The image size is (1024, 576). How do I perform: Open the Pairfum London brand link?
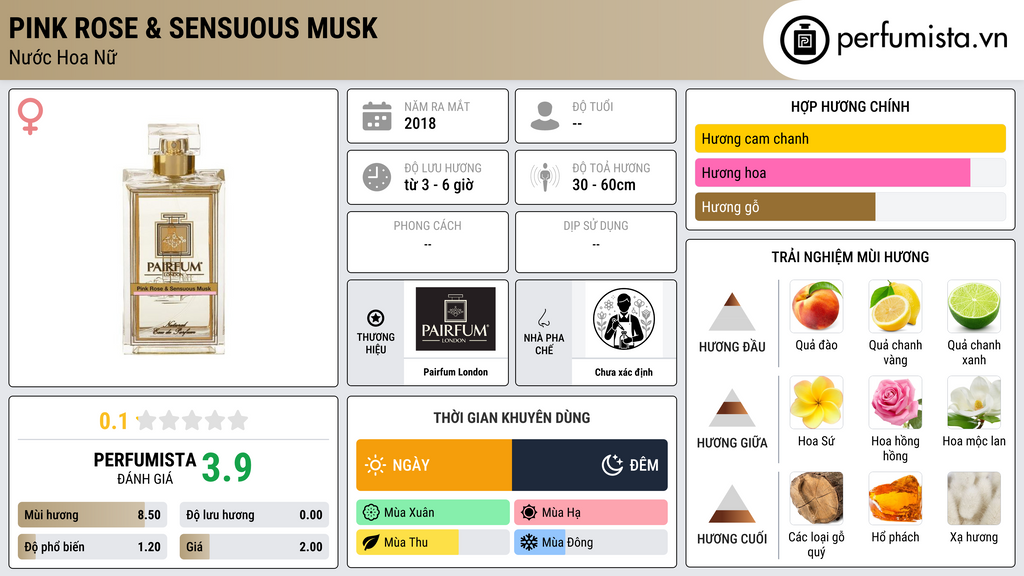click(455, 372)
